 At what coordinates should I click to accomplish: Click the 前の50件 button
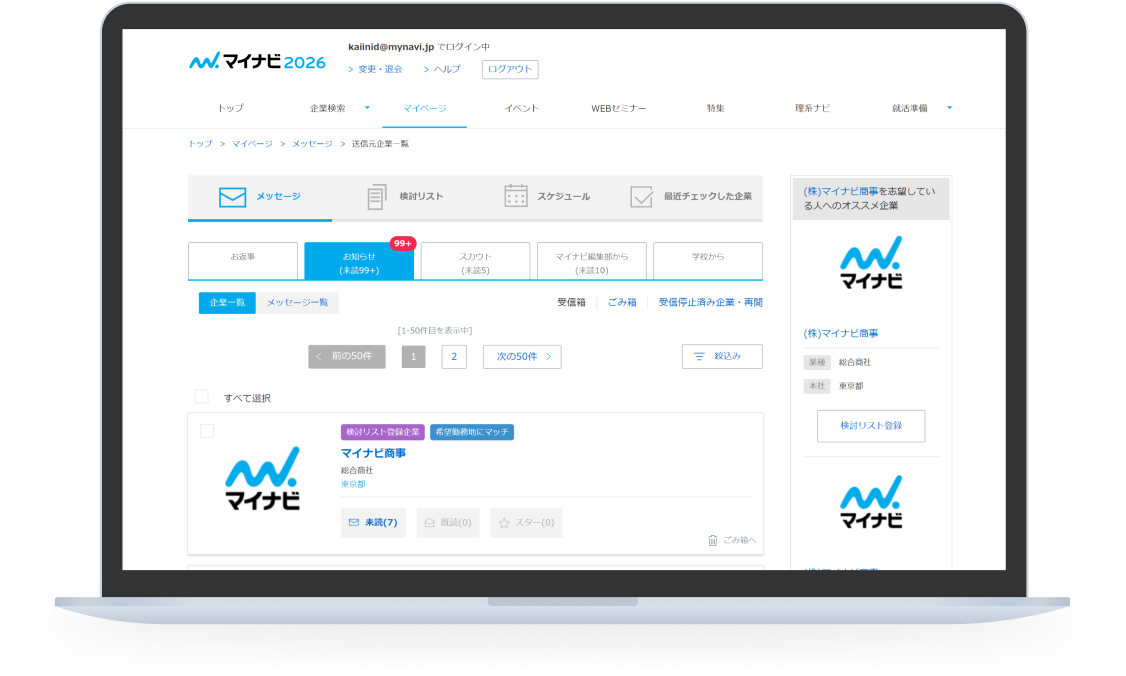(x=347, y=356)
